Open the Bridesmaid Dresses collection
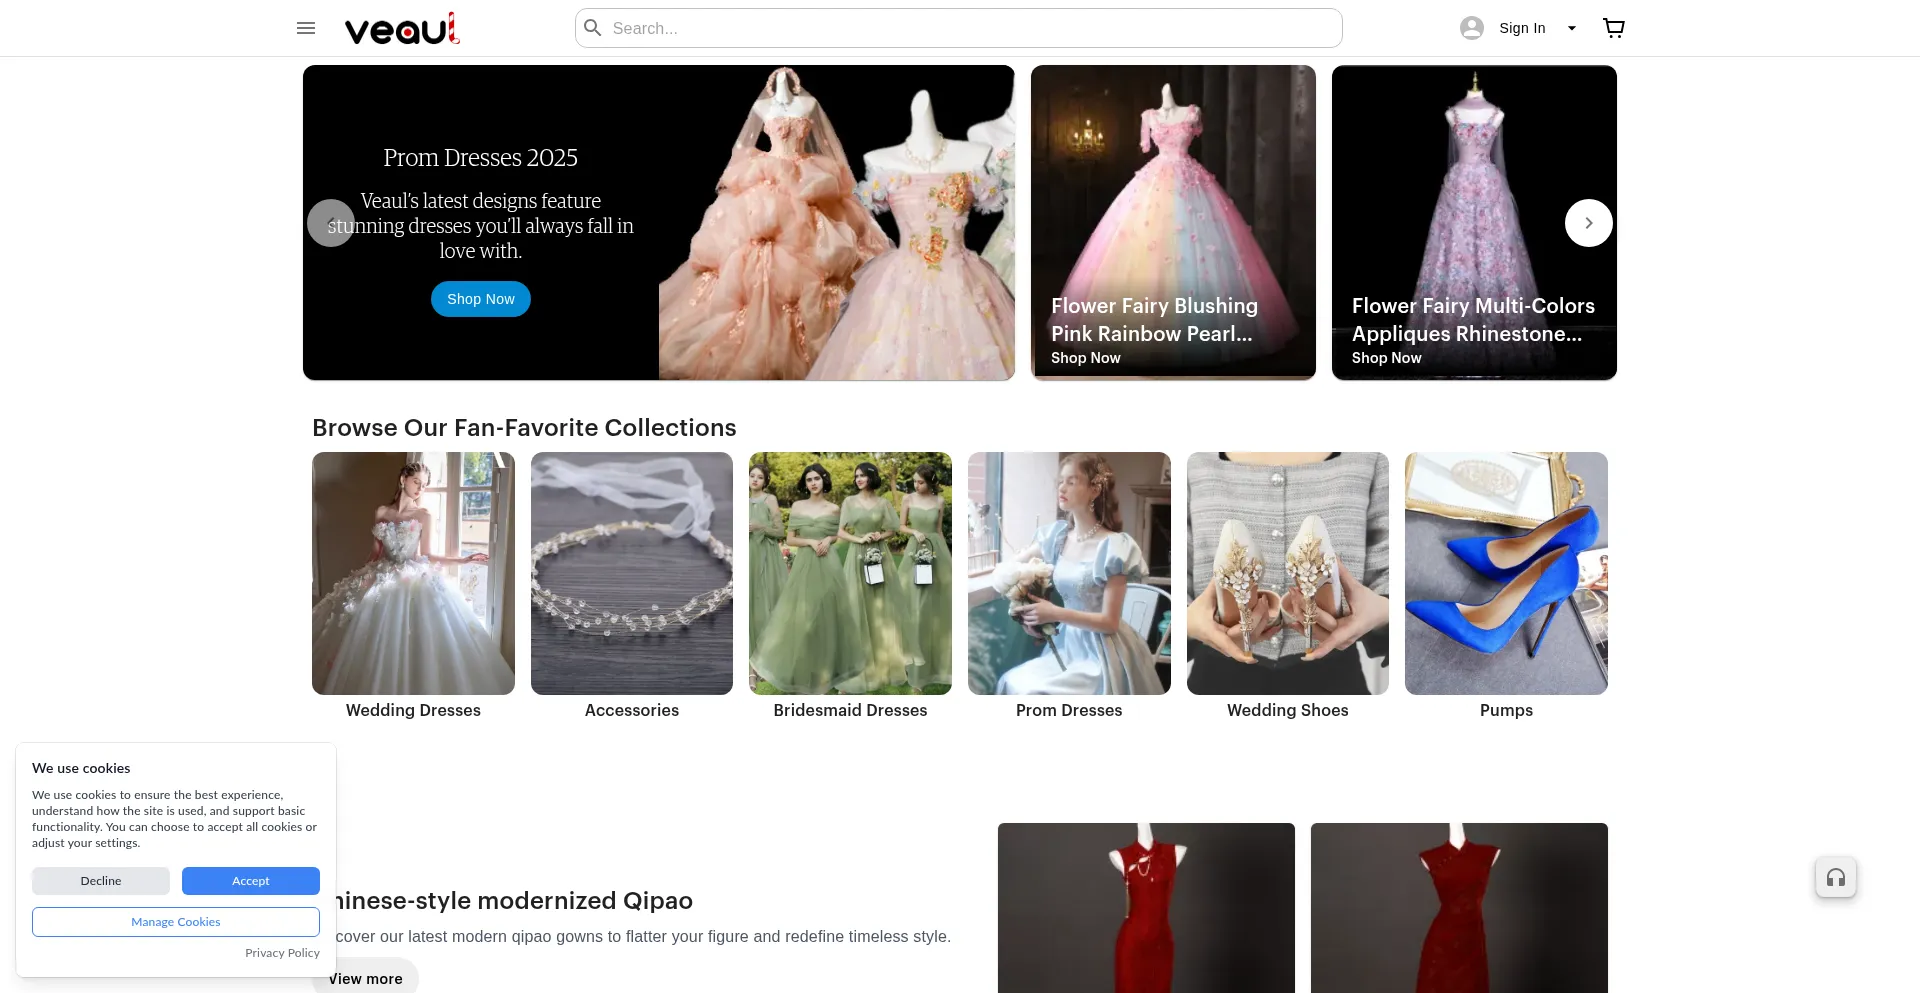Viewport: 1920px width, 993px height. (x=850, y=573)
